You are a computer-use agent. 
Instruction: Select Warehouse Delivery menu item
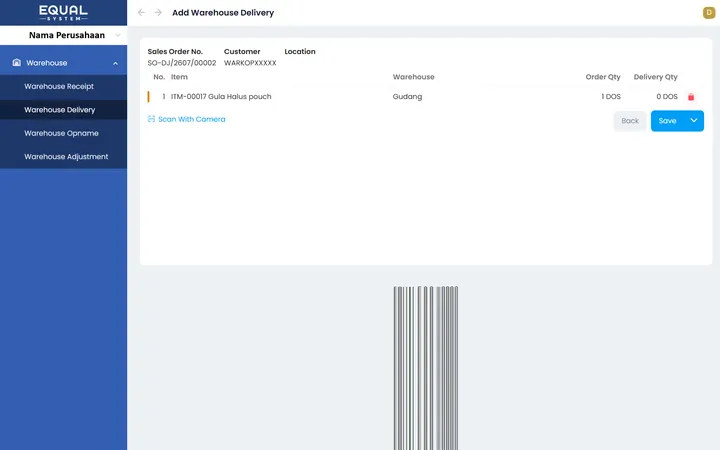click(x=60, y=110)
